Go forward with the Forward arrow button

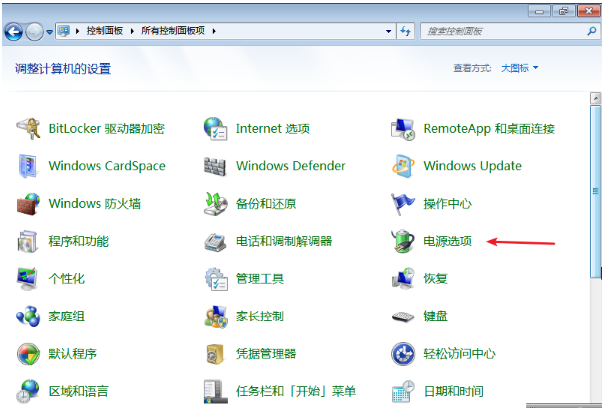point(35,32)
